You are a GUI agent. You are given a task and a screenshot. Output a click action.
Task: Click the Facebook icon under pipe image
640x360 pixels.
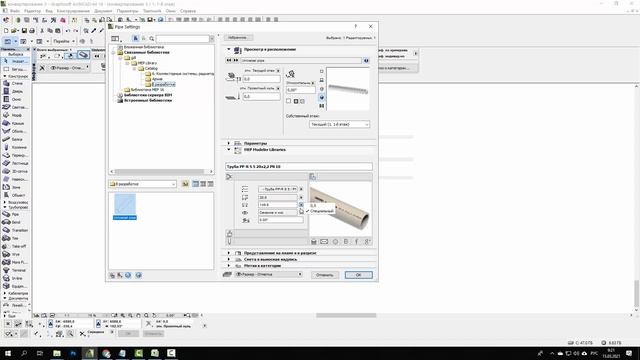point(356,242)
